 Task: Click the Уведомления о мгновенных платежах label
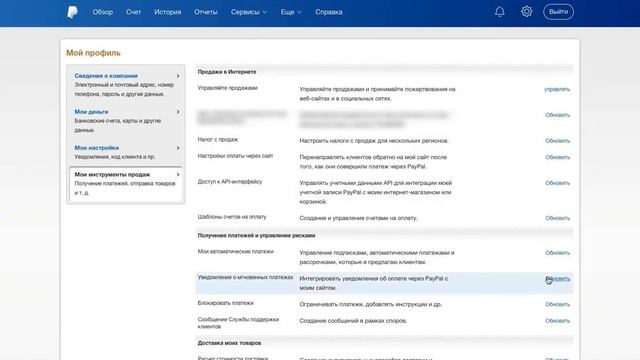[x=245, y=277]
